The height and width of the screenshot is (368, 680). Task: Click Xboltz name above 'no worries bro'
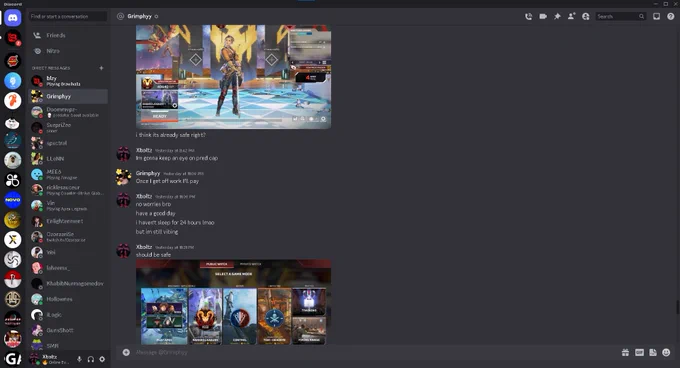[144, 196]
